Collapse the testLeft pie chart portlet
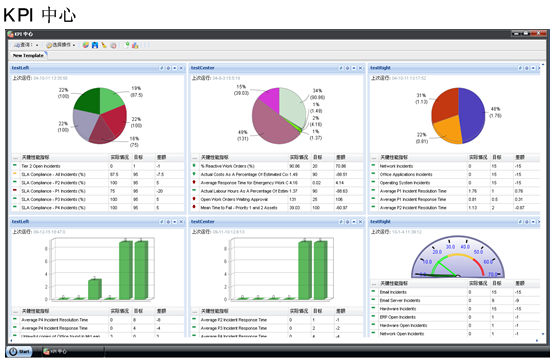Viewport: 553px width, 361px height. [x=175, y=68]
